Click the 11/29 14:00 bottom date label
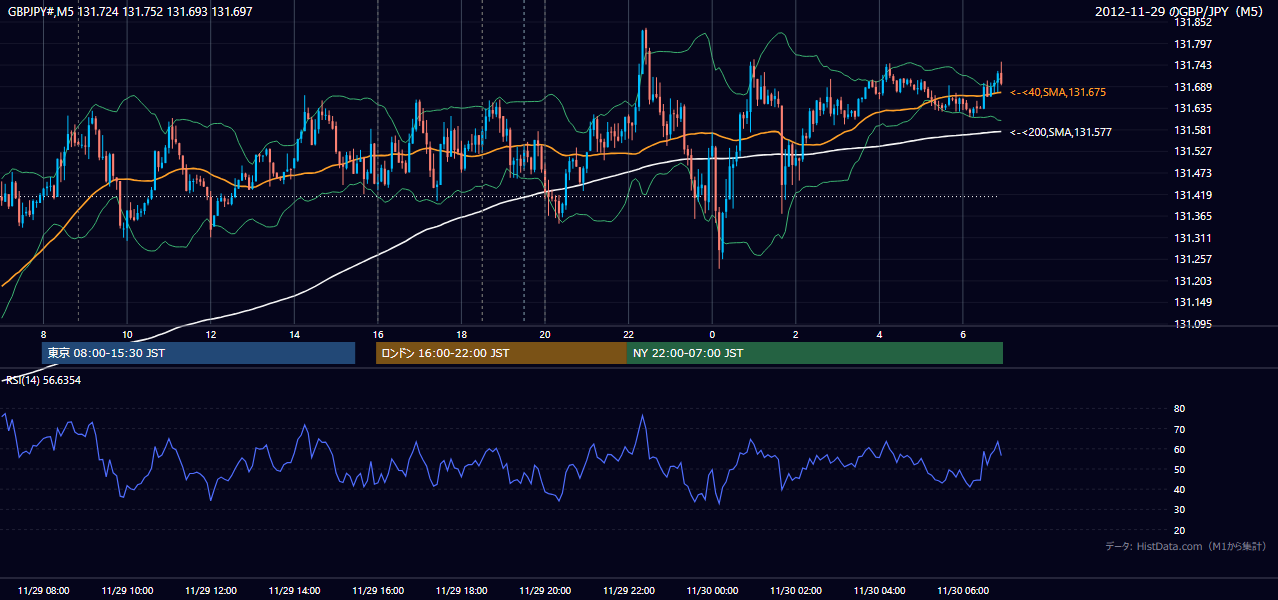This screenshot has width=1278, height=600. click(294, 590)
